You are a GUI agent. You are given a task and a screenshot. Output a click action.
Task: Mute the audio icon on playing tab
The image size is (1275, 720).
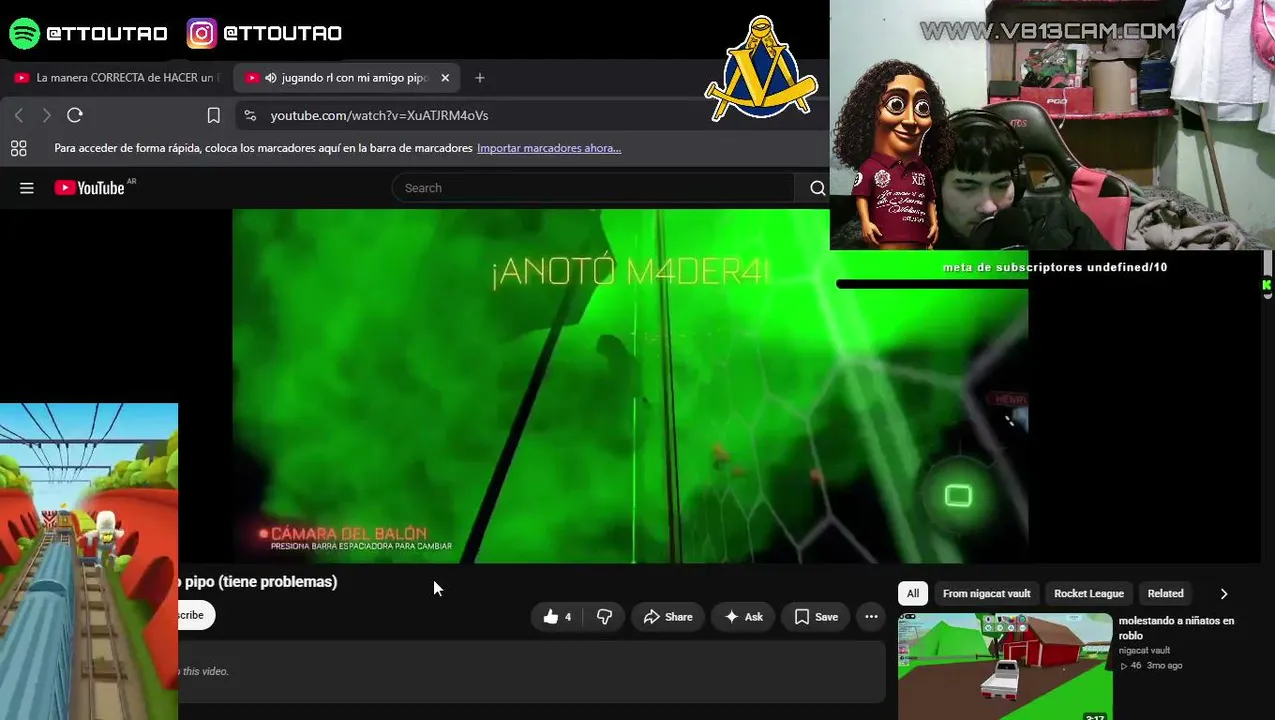[x=270, y=78]
